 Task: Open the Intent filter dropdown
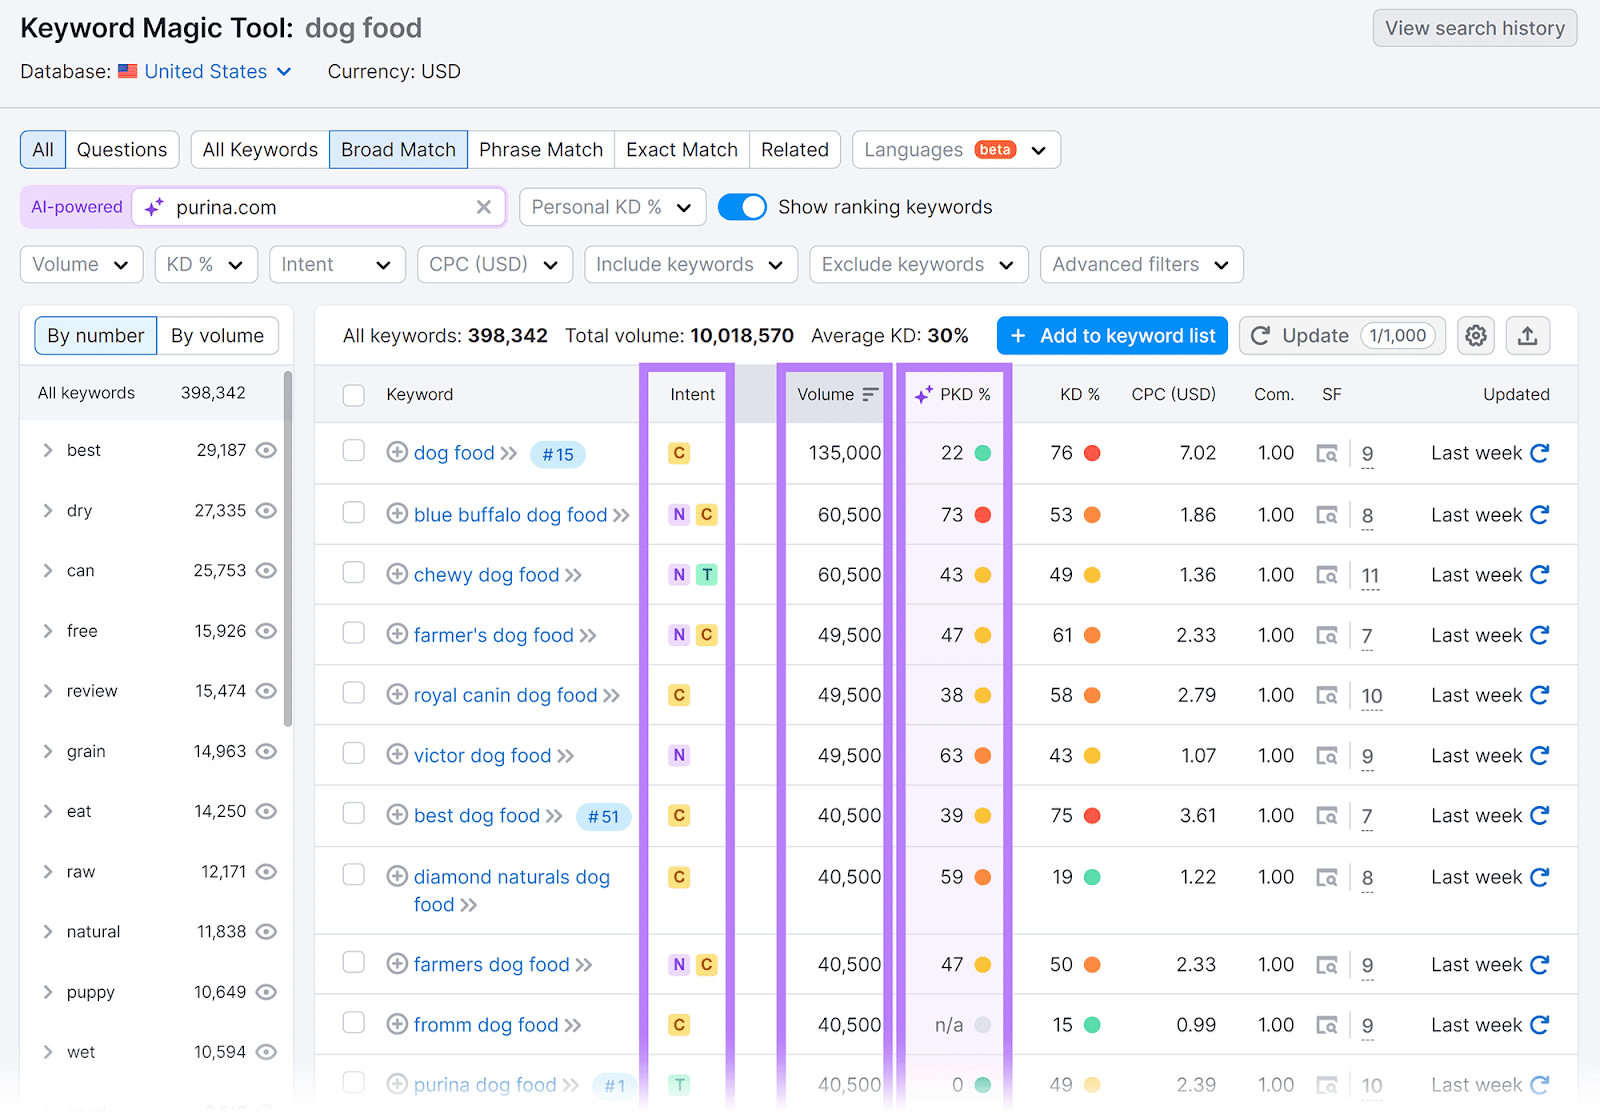(337, 264)
